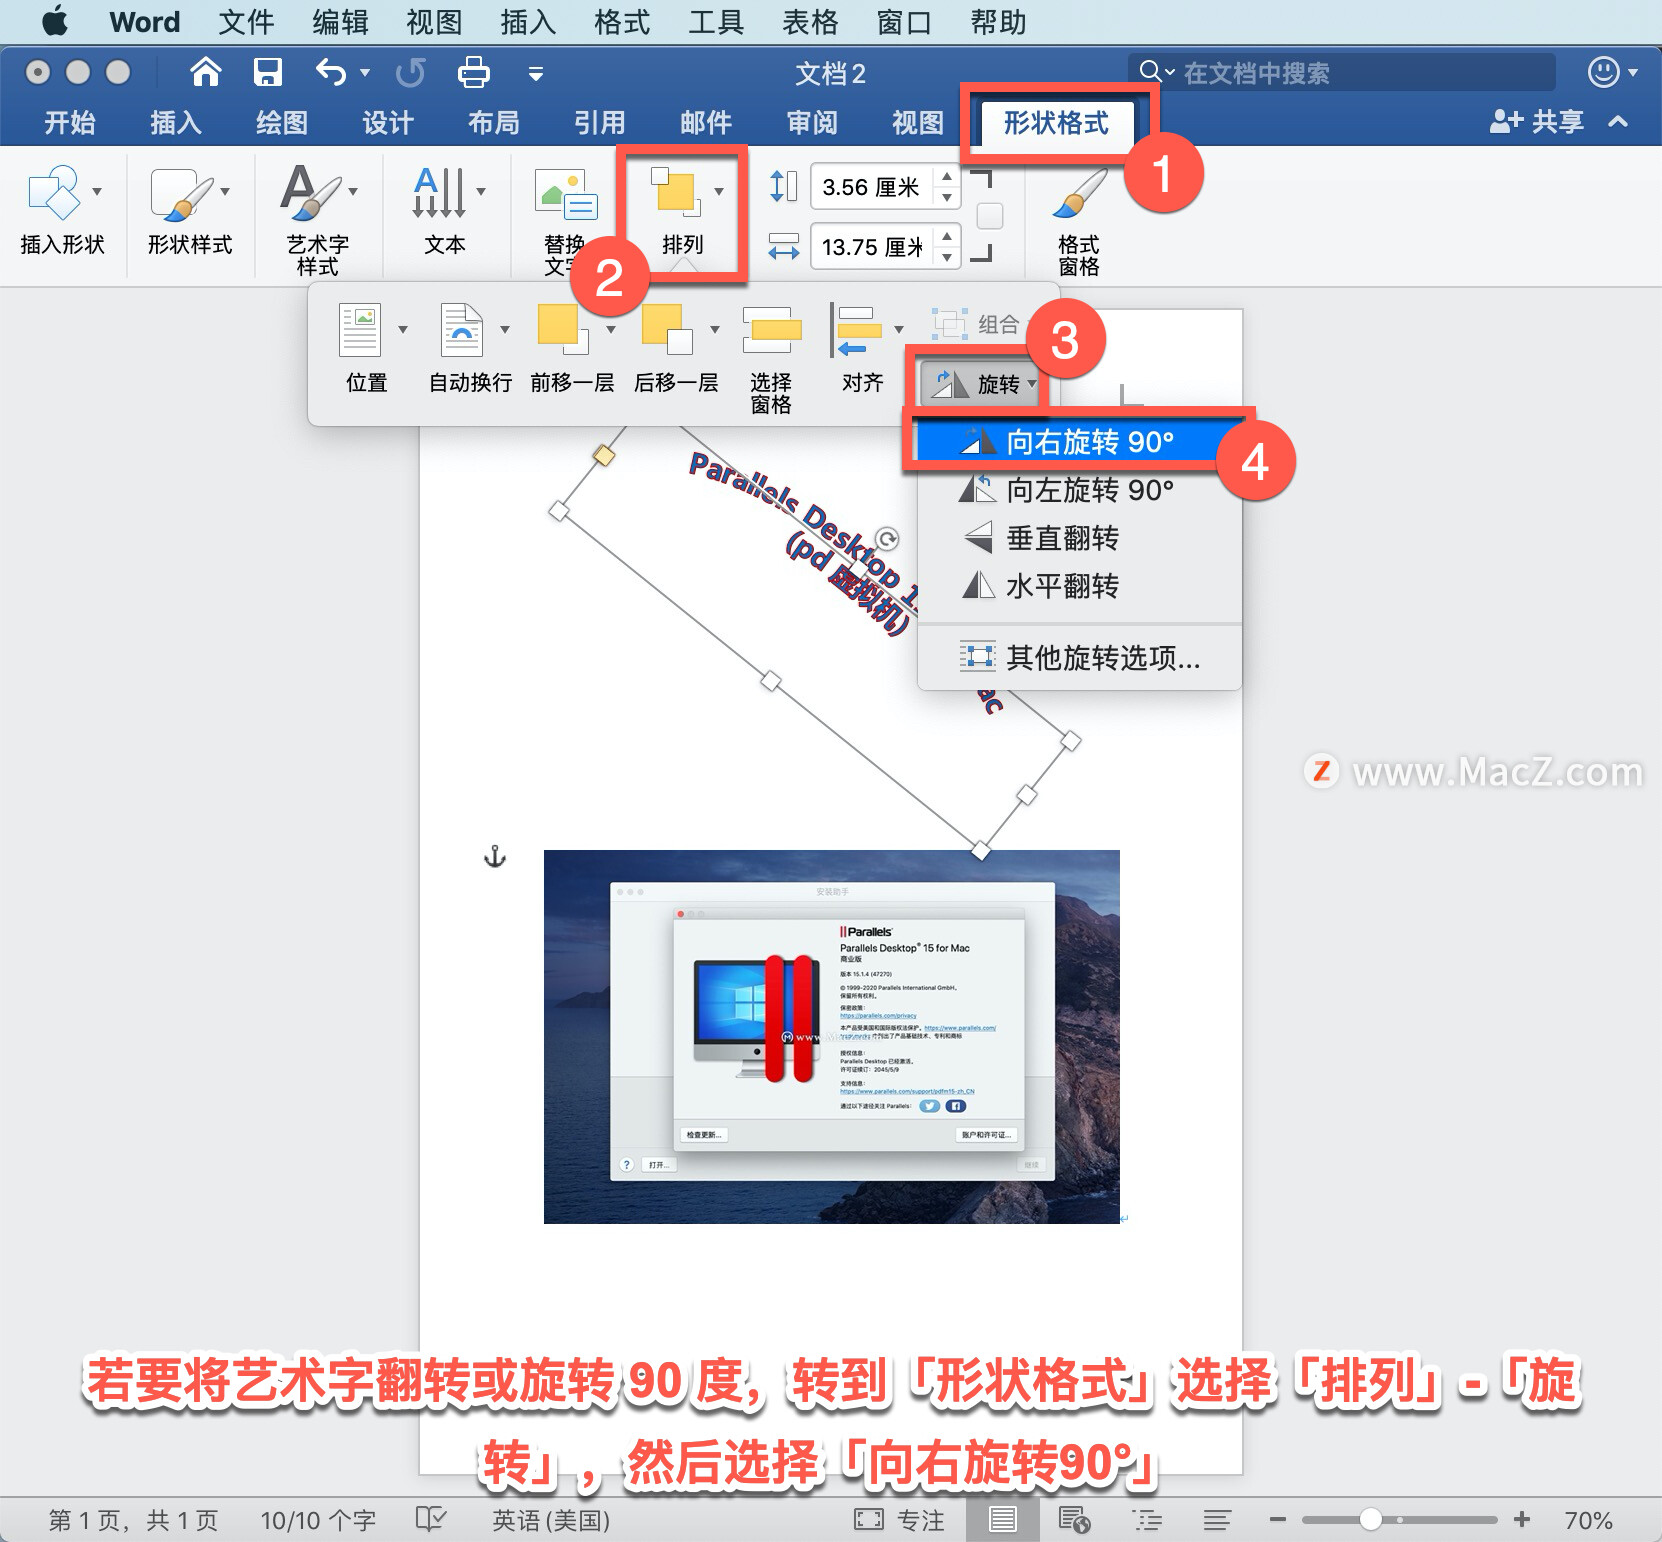The width and height of the screenshot is (1662, 1542).
Task: Open Customize Quick Access Toolbar dropdown
Action: (536, 73)
